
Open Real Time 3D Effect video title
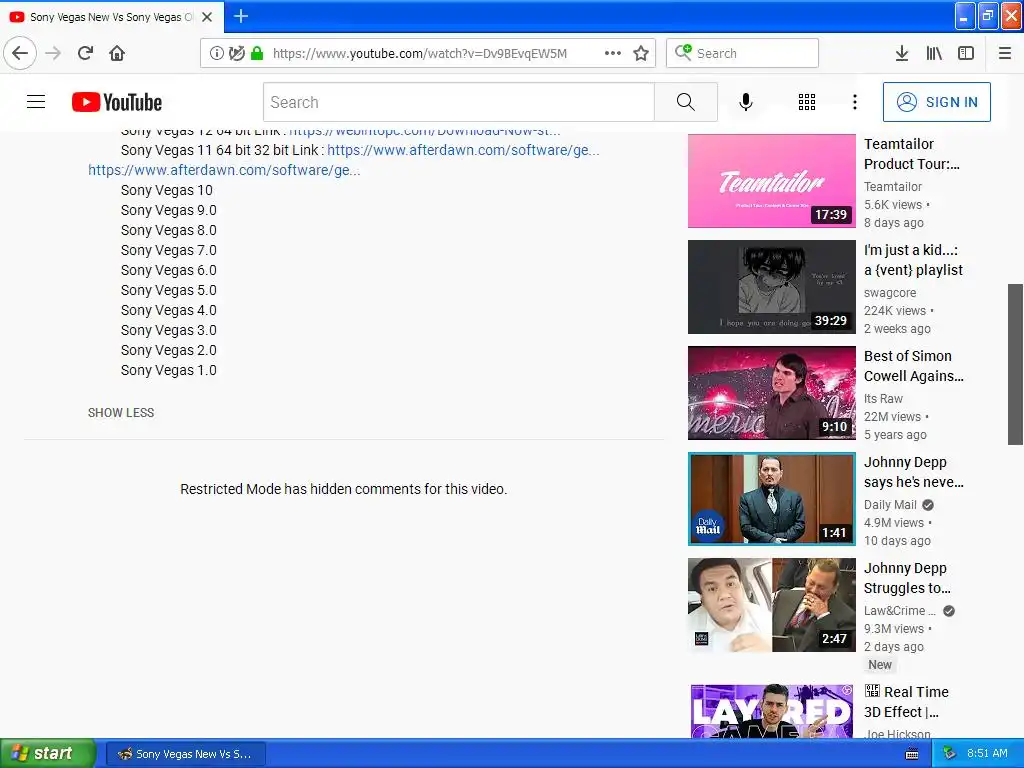906,701
